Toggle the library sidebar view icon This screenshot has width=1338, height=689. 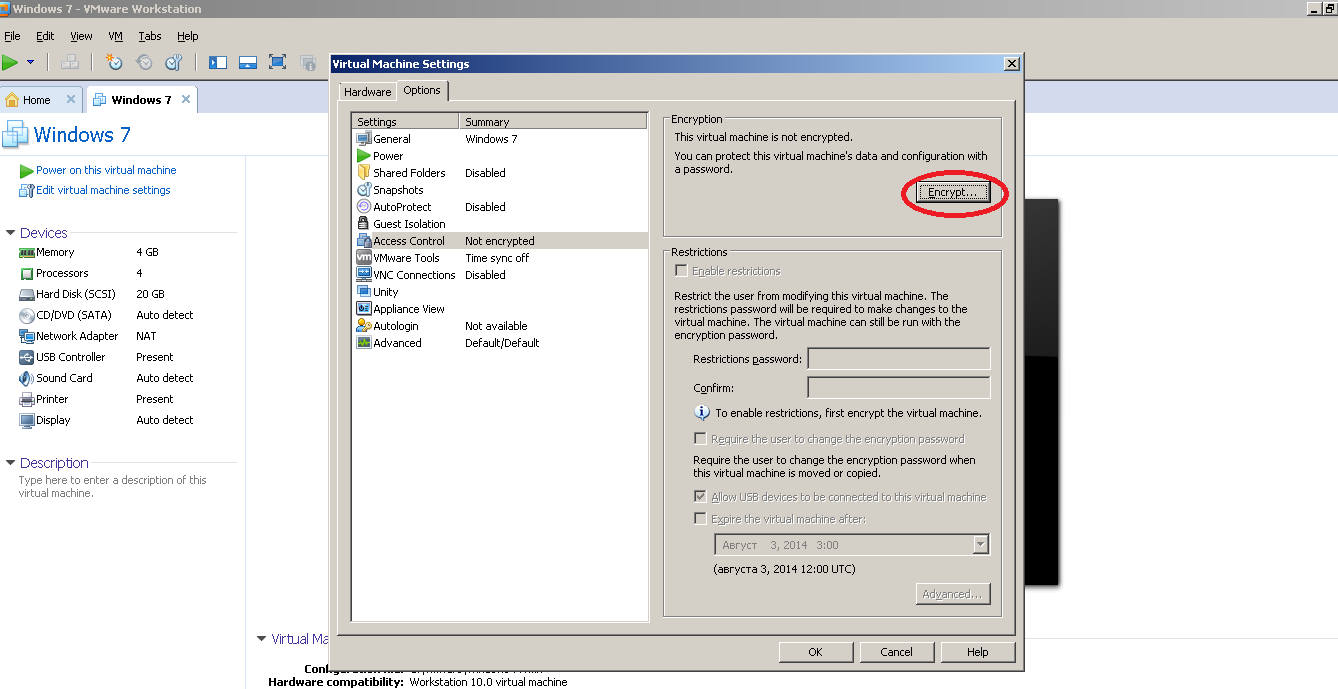click(x=218, y=62)
